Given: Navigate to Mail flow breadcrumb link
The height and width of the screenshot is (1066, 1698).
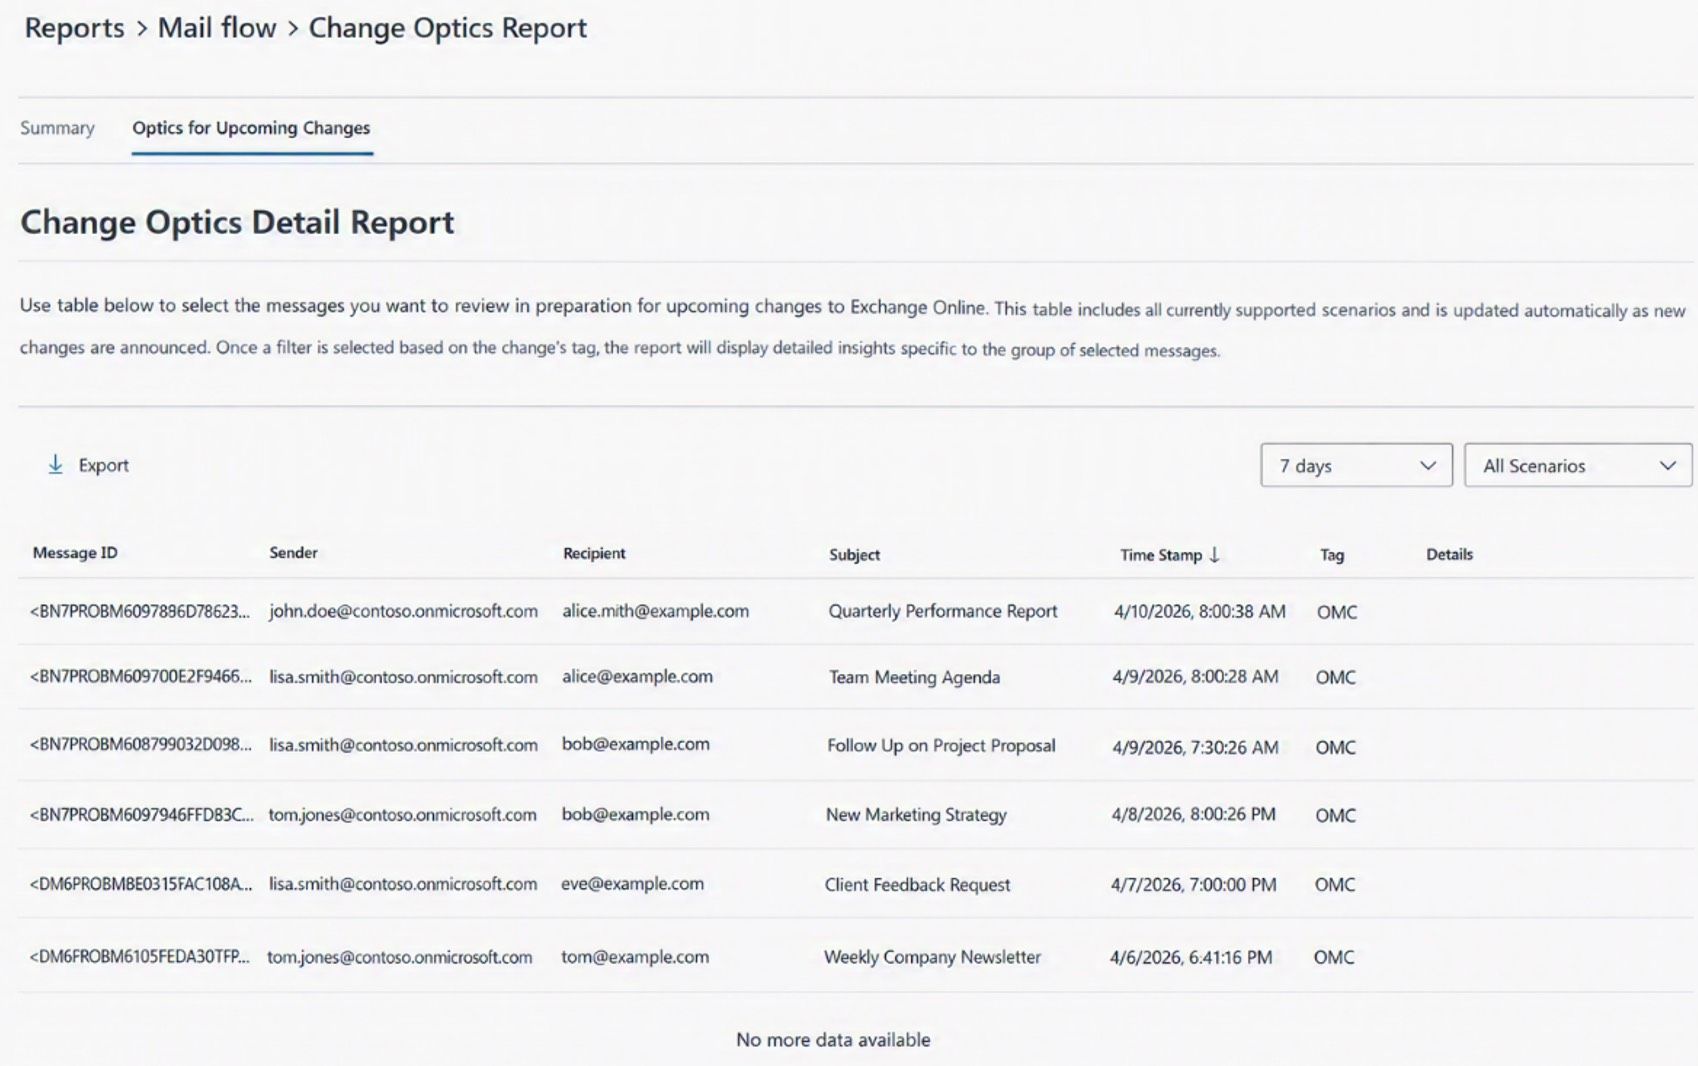Looking at the screenshot, I should coord(216,28).
